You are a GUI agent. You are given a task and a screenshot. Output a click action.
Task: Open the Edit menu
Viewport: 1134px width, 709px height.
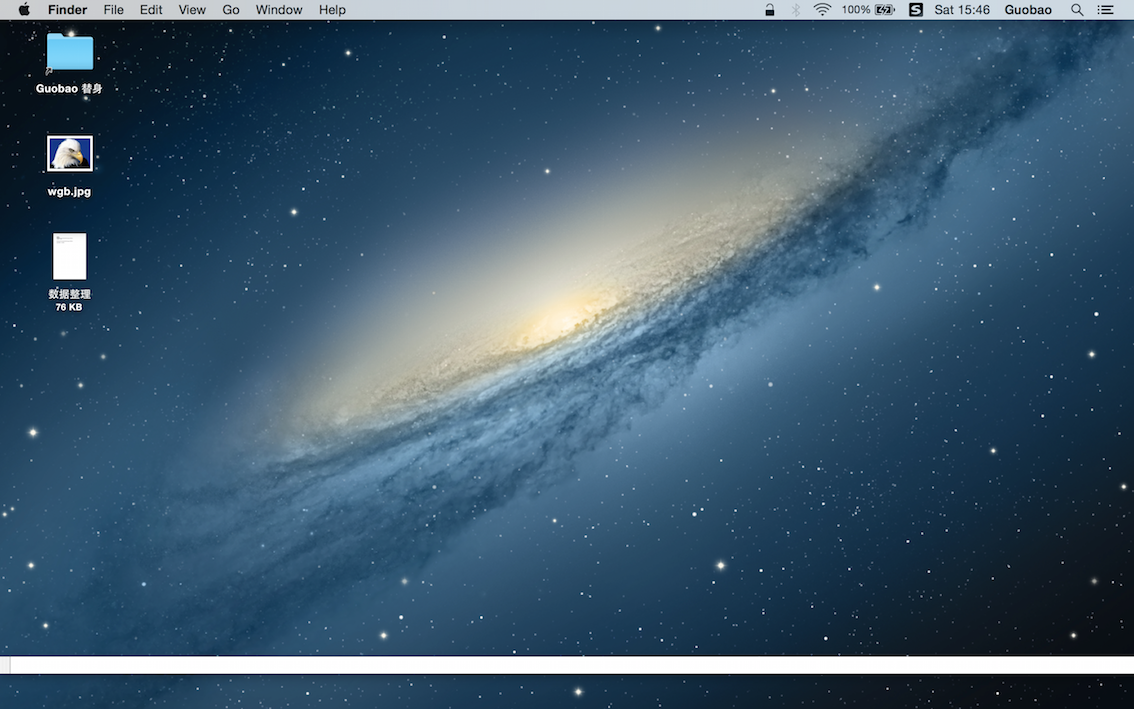[151, 10]
